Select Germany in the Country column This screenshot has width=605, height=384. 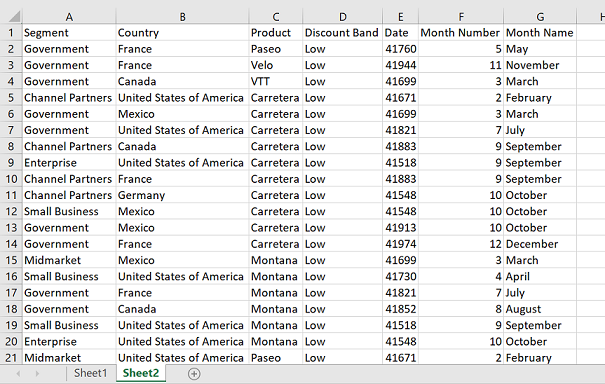pos(182,195)
